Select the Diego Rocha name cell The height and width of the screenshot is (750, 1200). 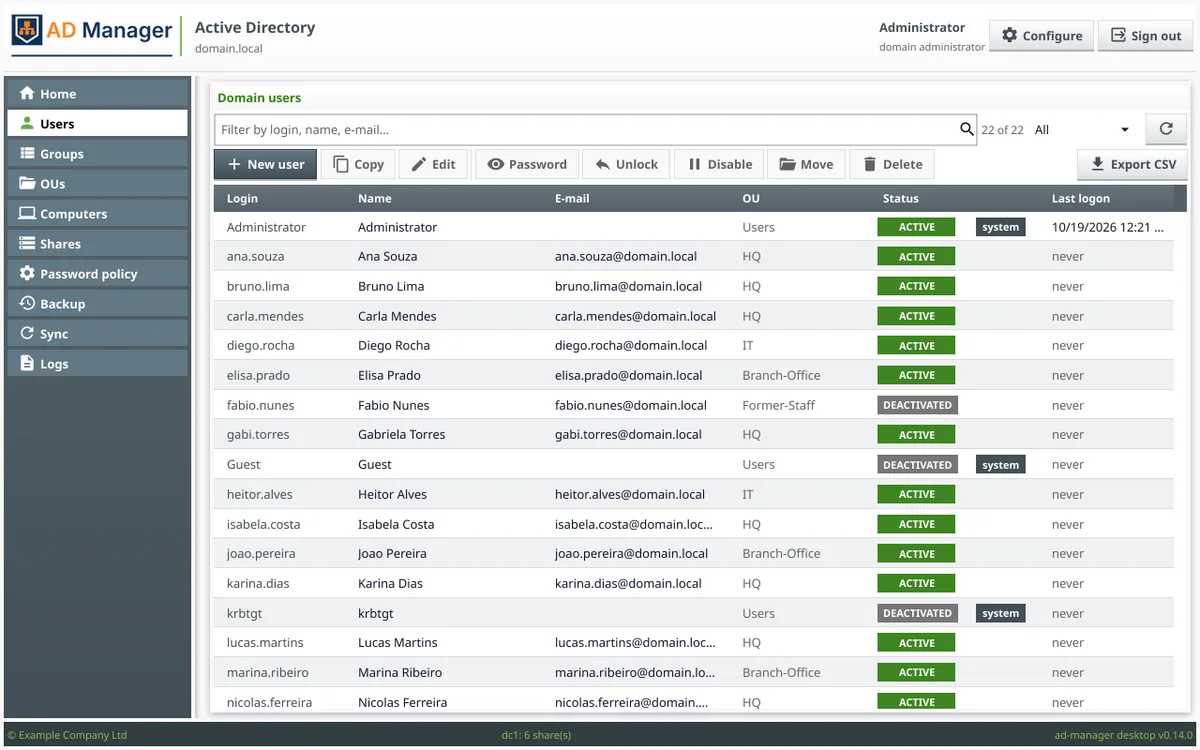click(394, 345)
